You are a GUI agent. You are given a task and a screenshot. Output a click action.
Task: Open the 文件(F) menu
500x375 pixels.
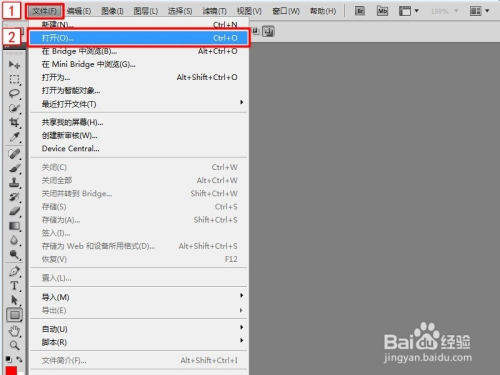click(x=45, y=11)
